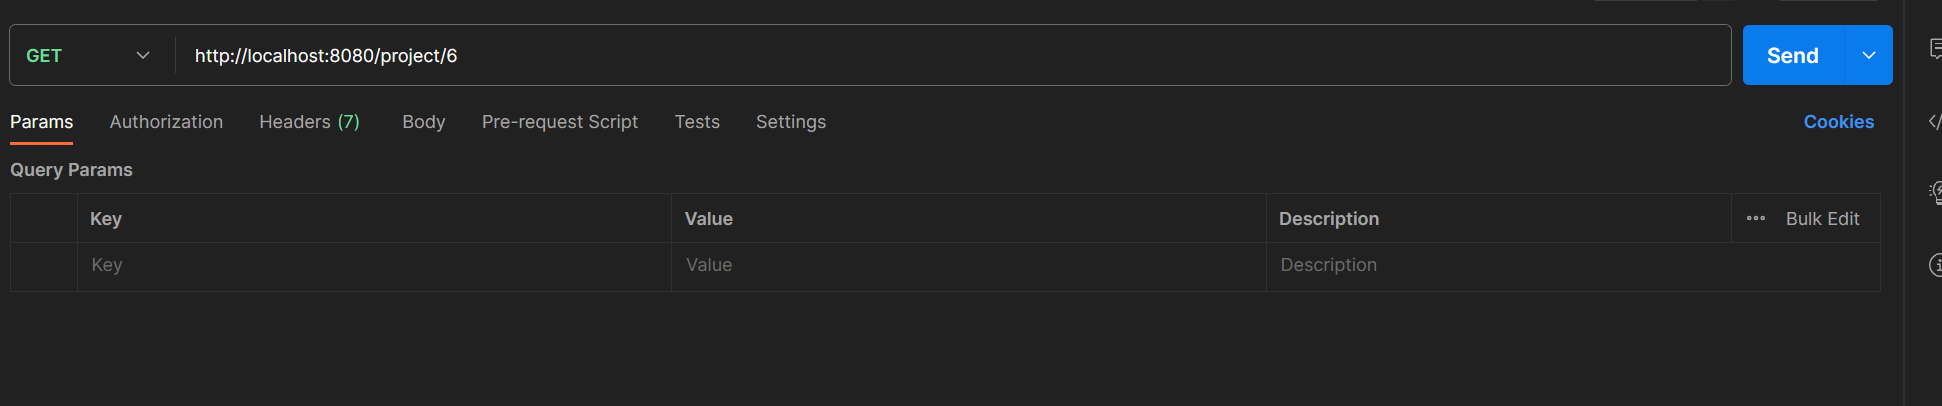This screenshot has height=406, width=1942.
Task: Go to the Pre-request Script tab
Action: (560, 122)
